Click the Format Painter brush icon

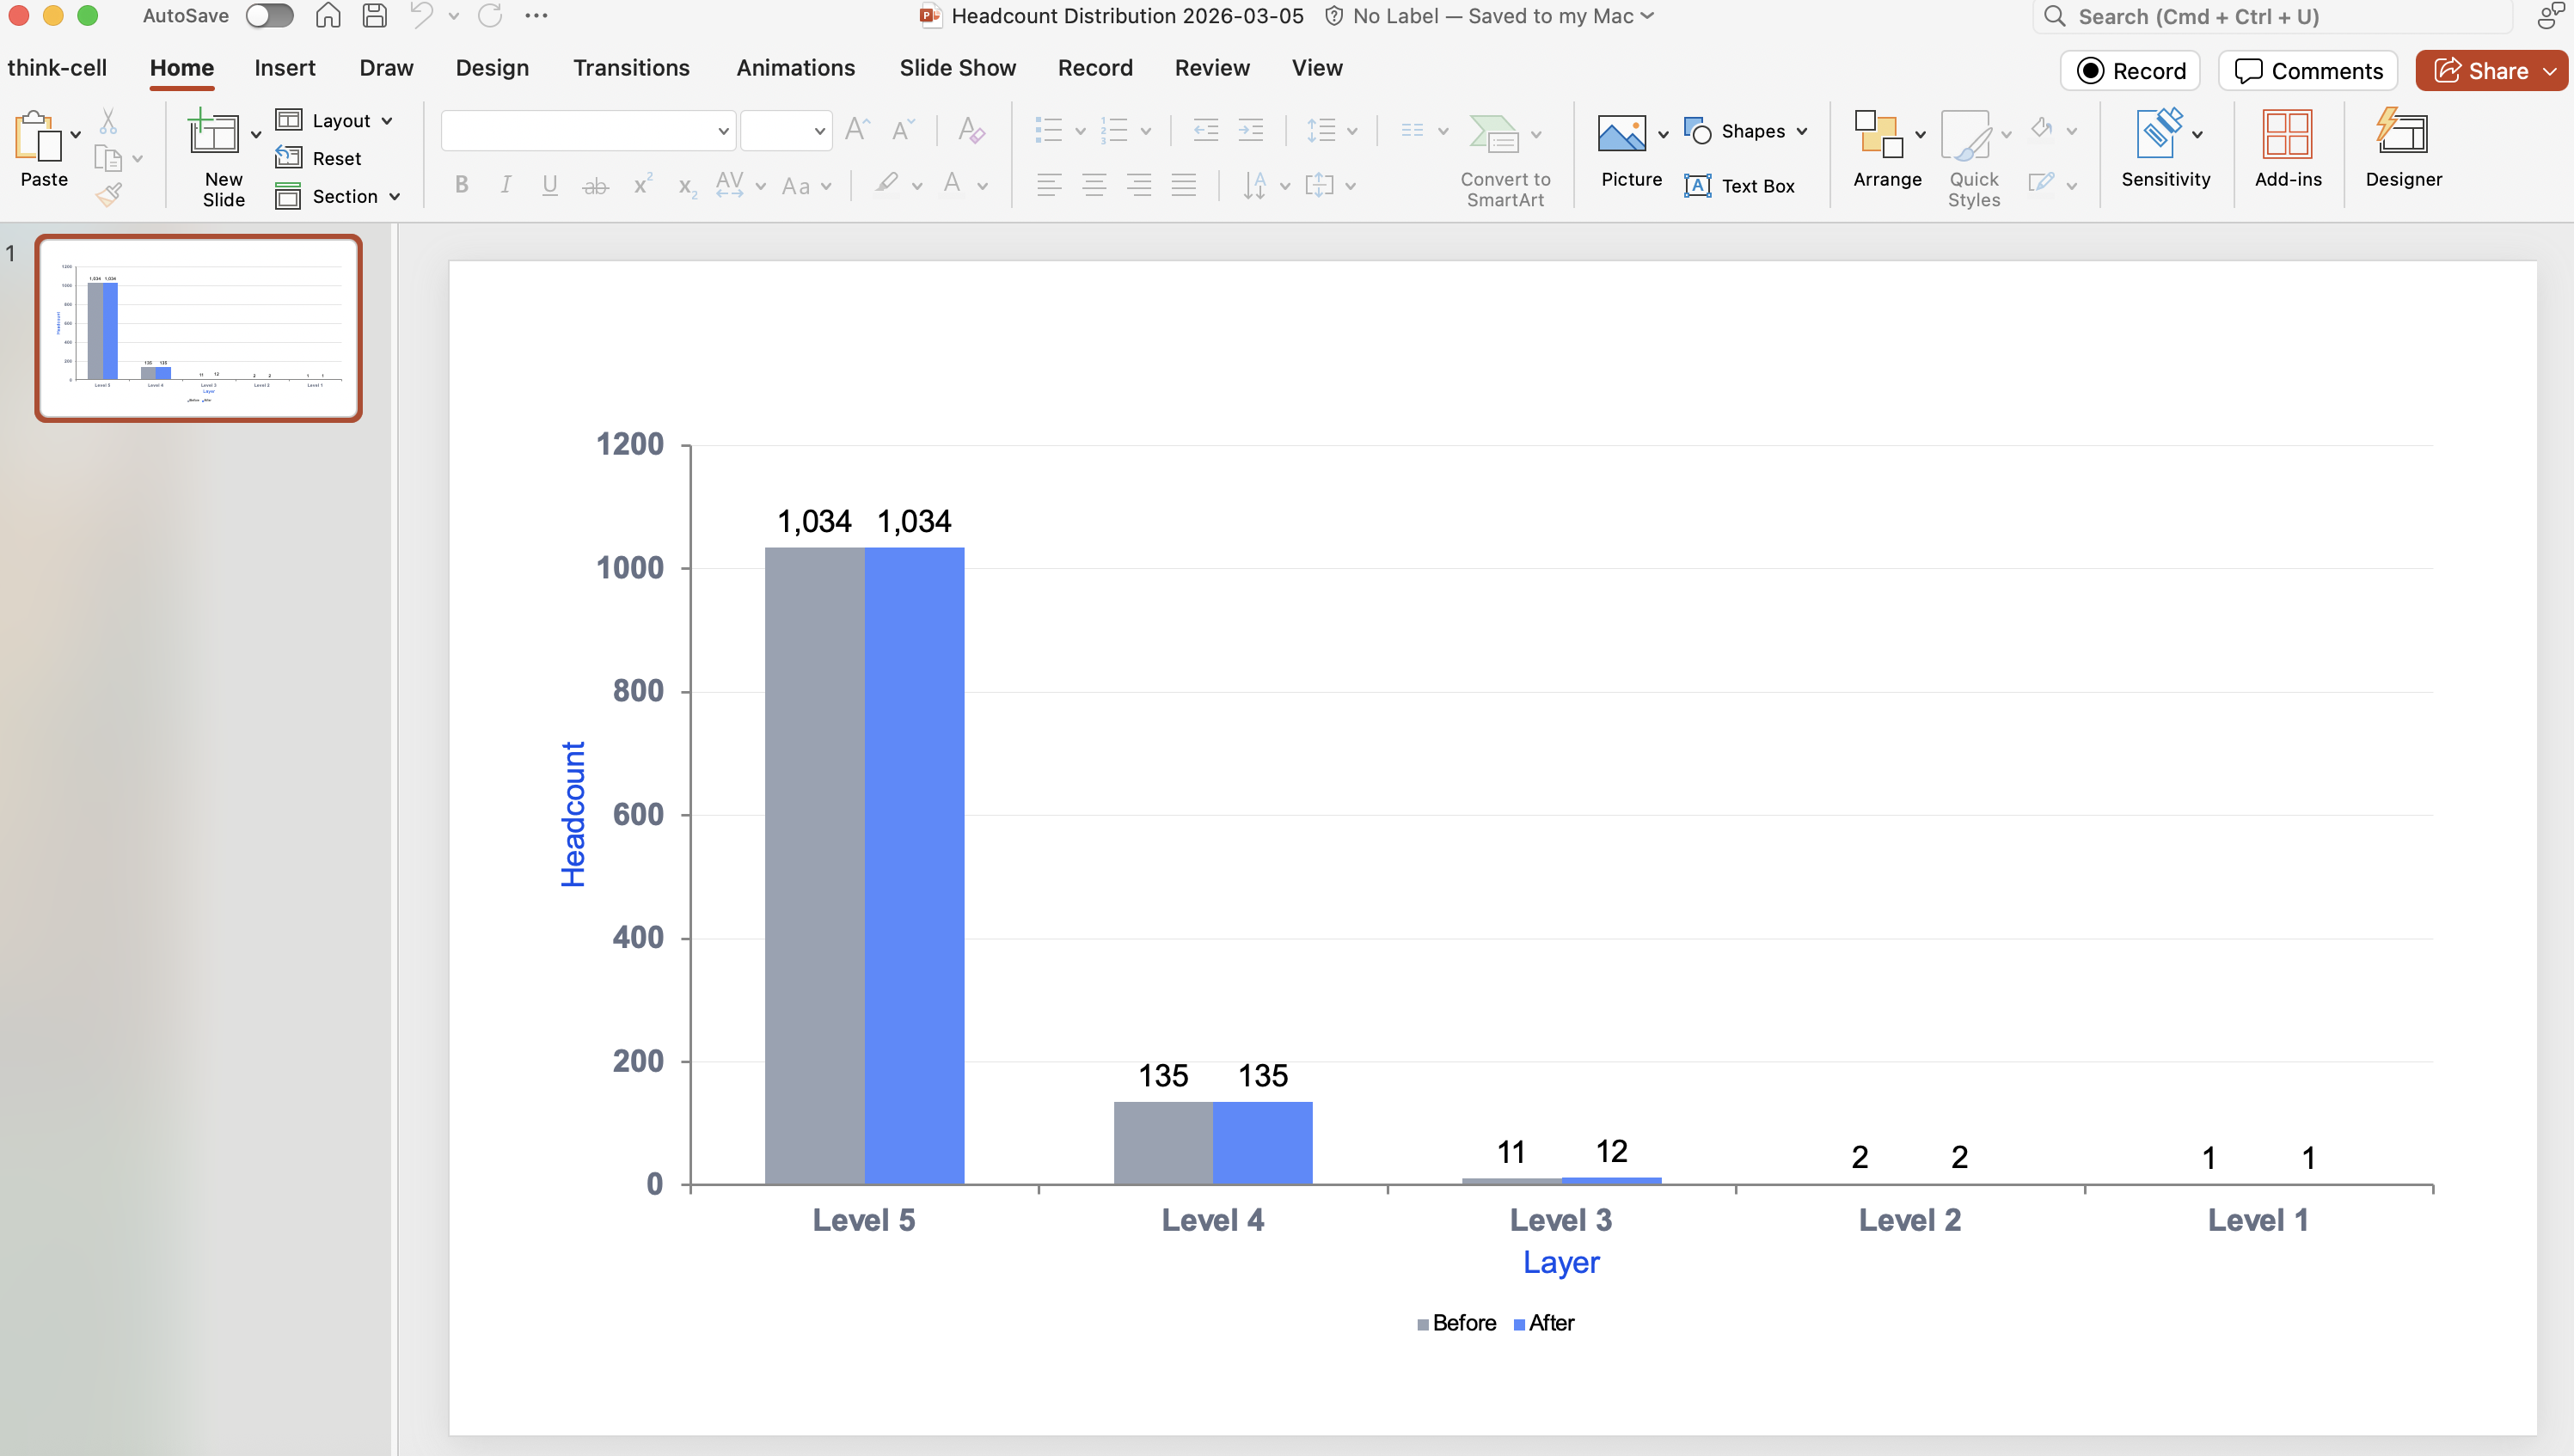108,194
